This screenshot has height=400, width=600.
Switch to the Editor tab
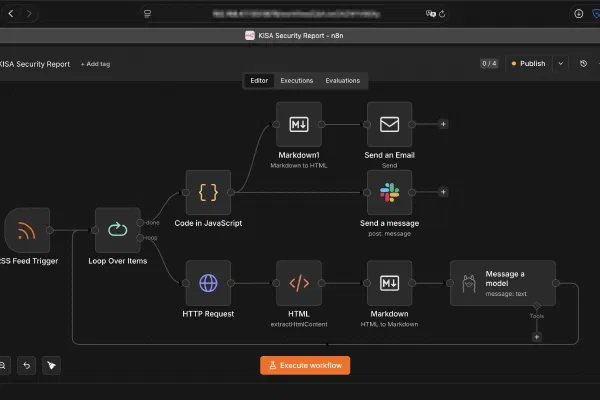point(259,81)
